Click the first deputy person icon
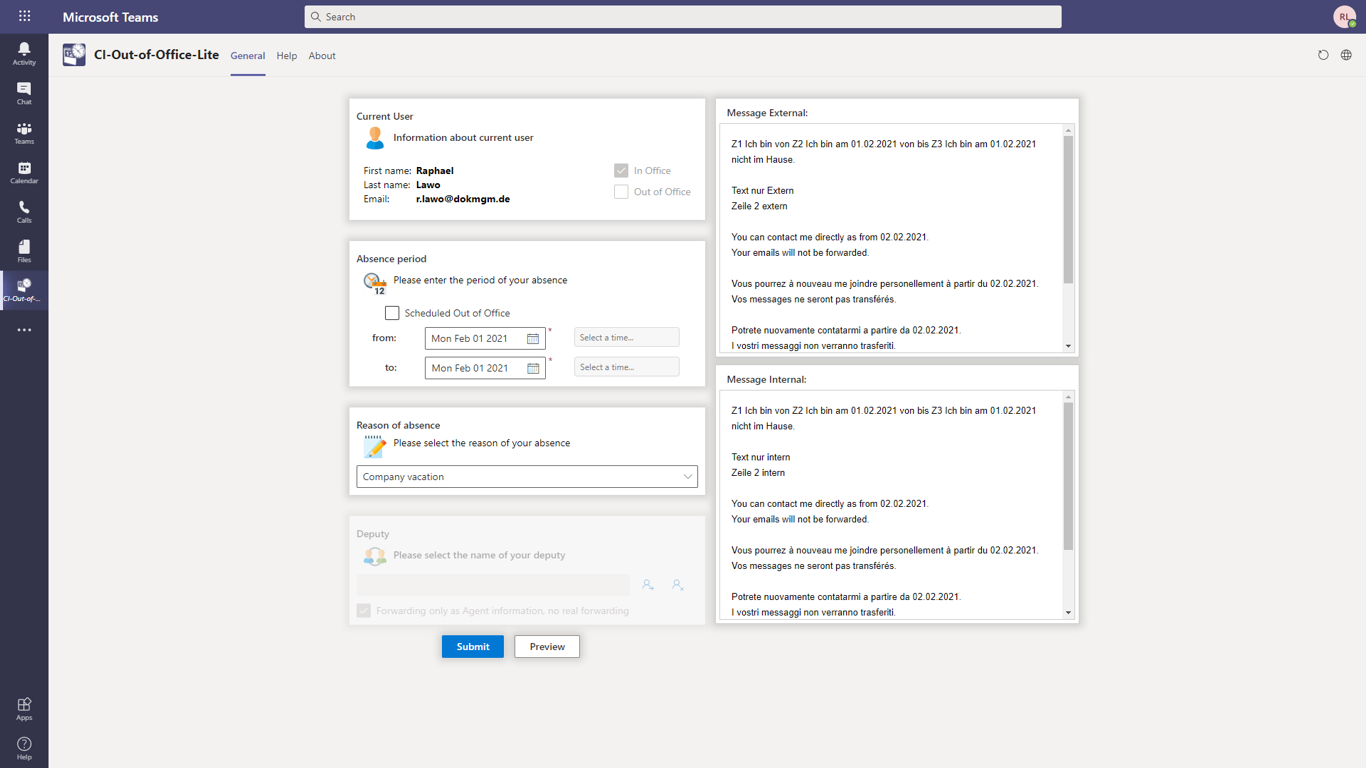The height and width of the screenshot is (768, 1366). pos(648,585)
